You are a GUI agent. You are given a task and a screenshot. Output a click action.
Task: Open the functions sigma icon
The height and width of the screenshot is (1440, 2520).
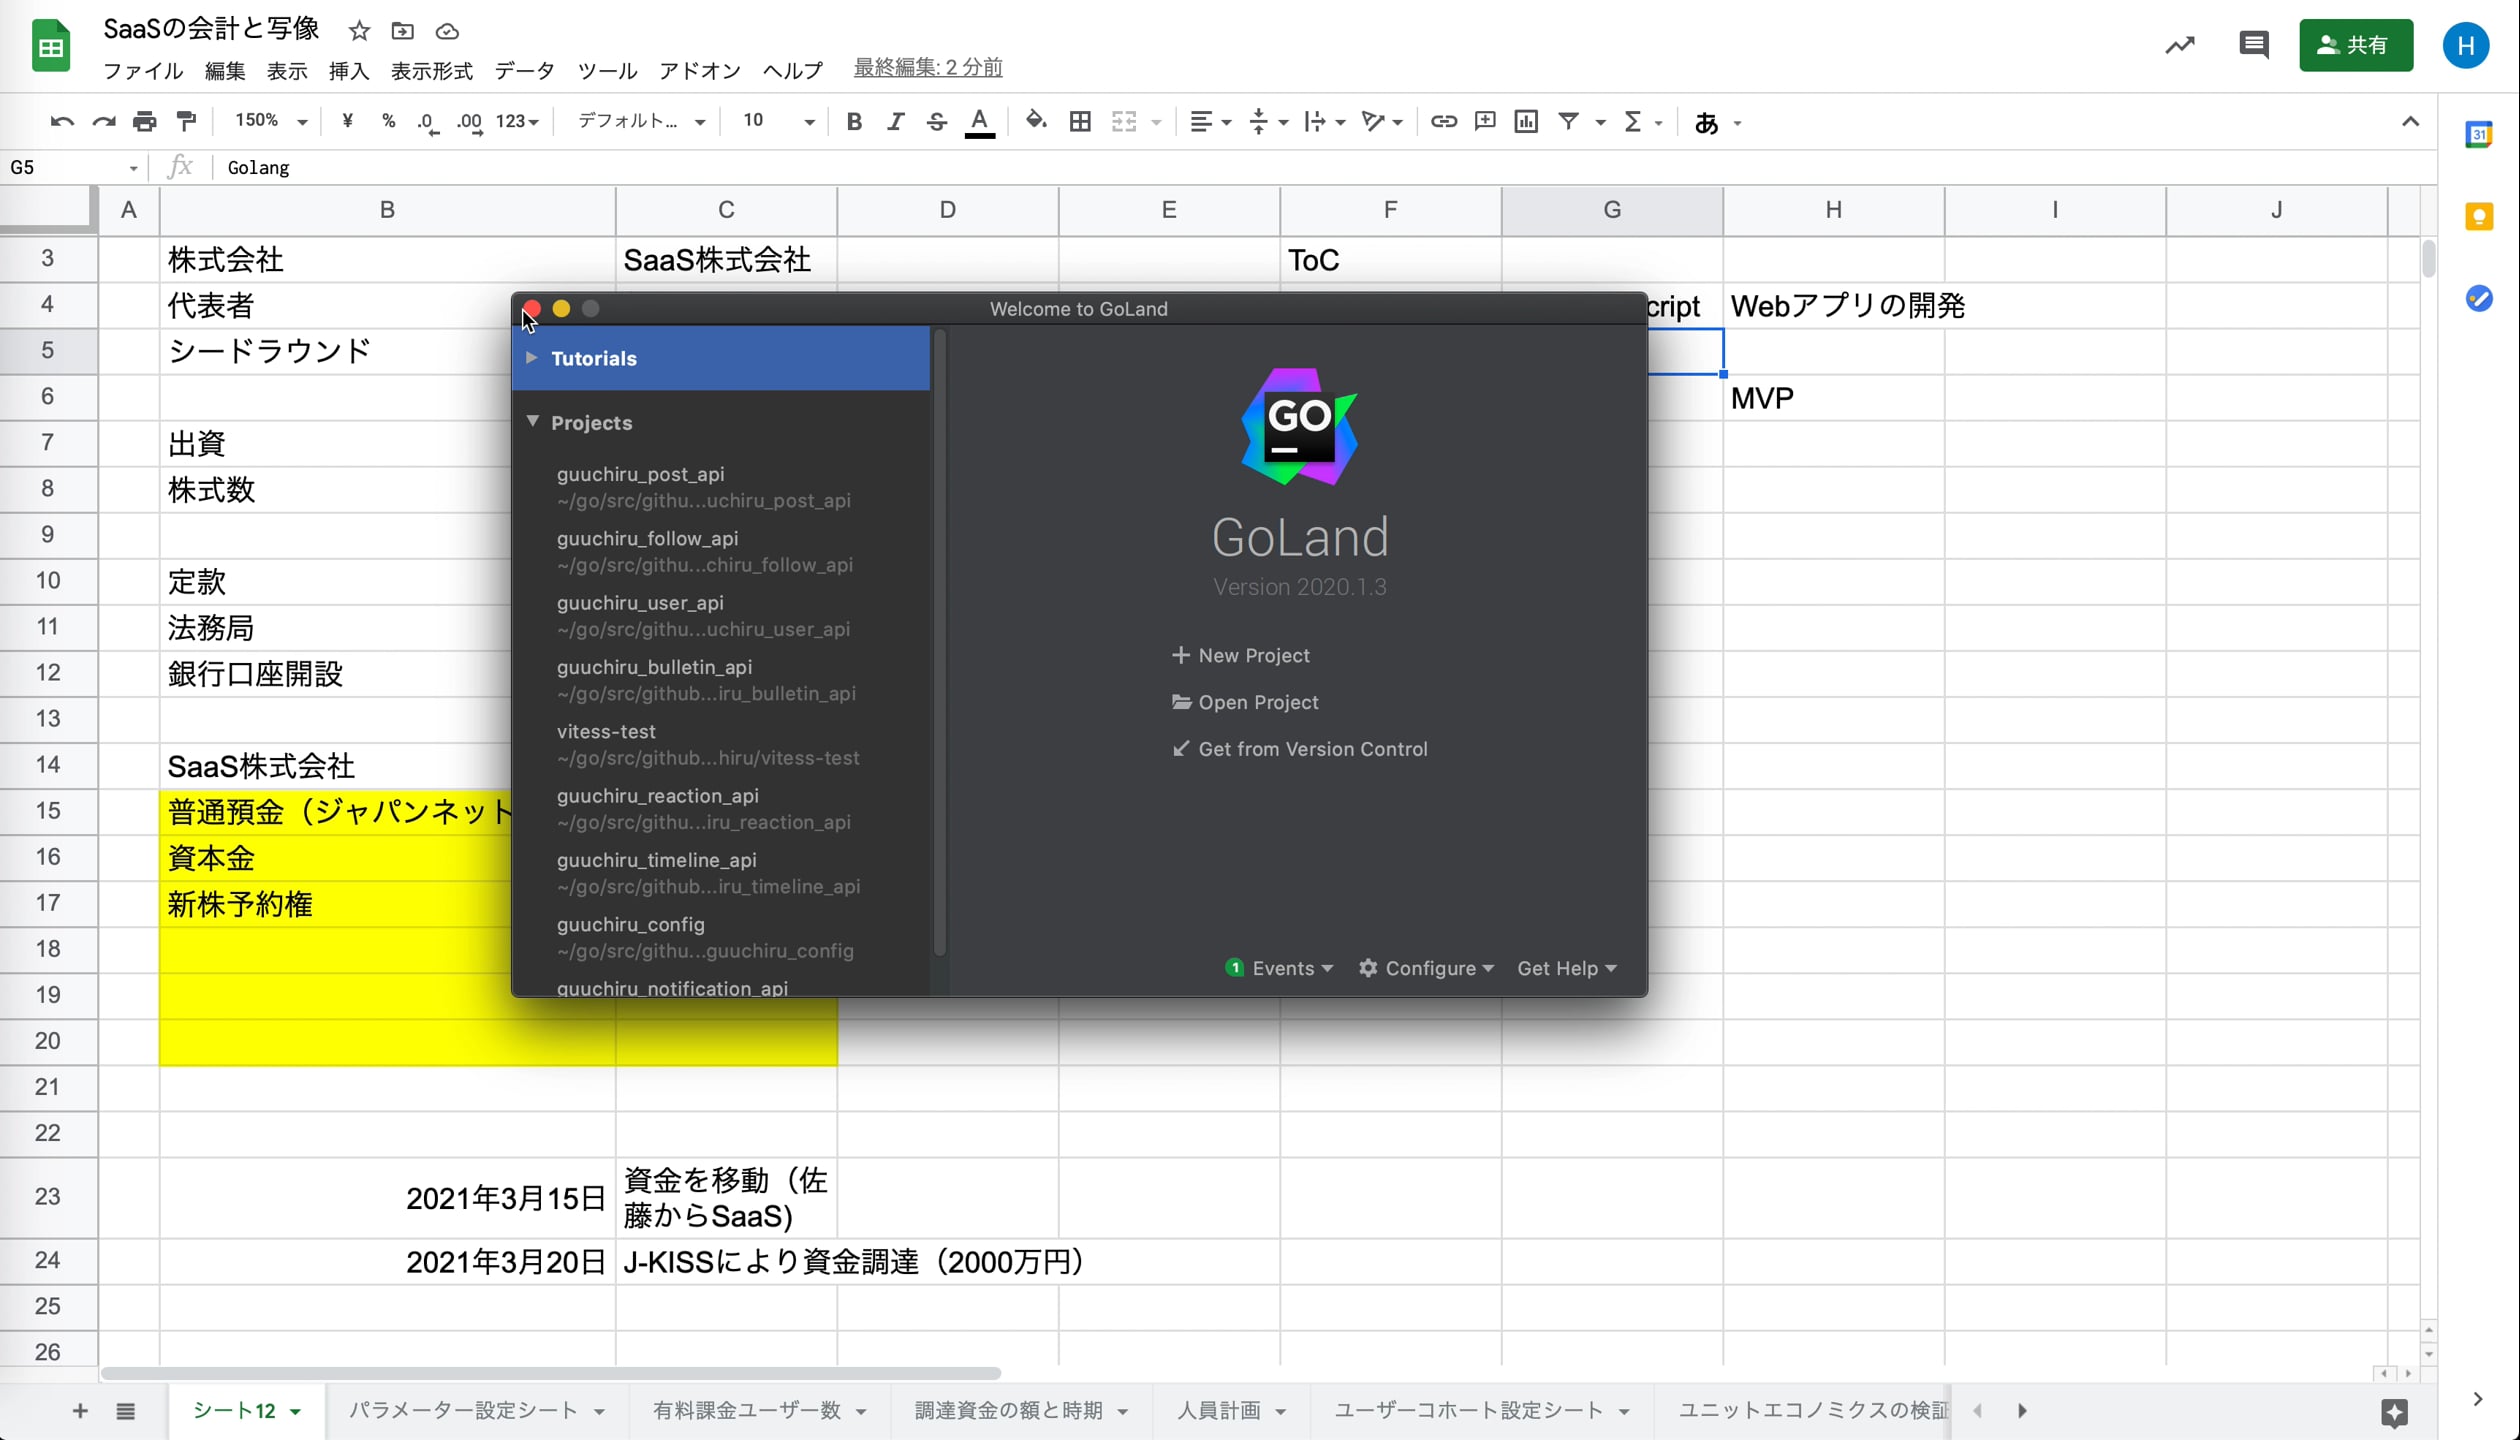pos(1633,121)
